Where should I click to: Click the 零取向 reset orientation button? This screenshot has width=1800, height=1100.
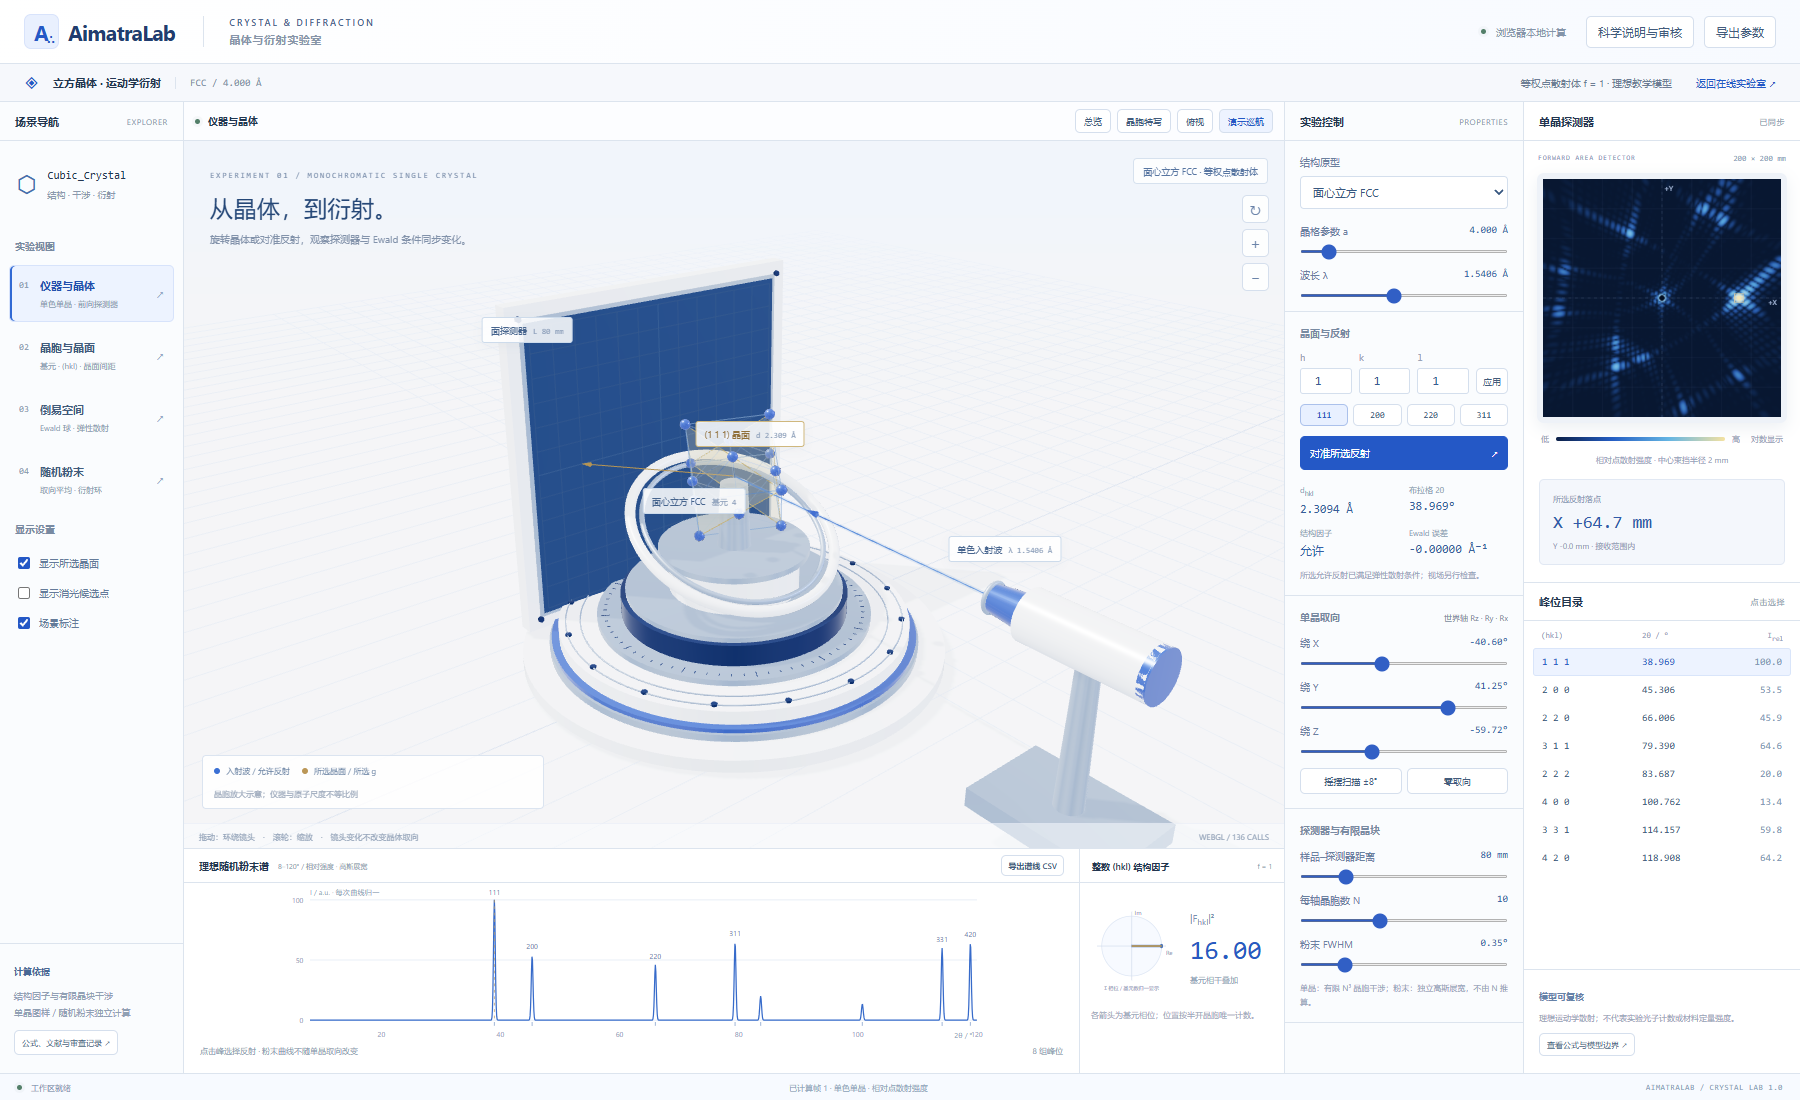[1457, 781]
